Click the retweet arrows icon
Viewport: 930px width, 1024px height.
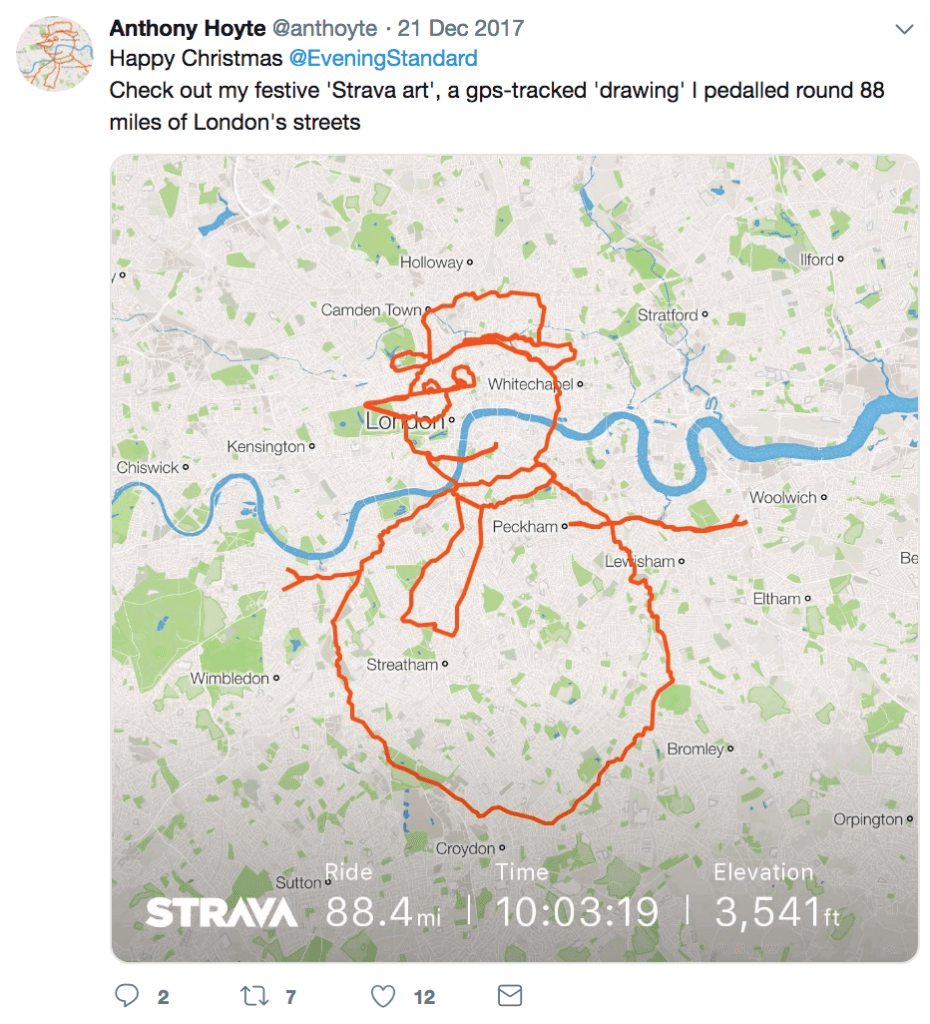click(254, 996)
